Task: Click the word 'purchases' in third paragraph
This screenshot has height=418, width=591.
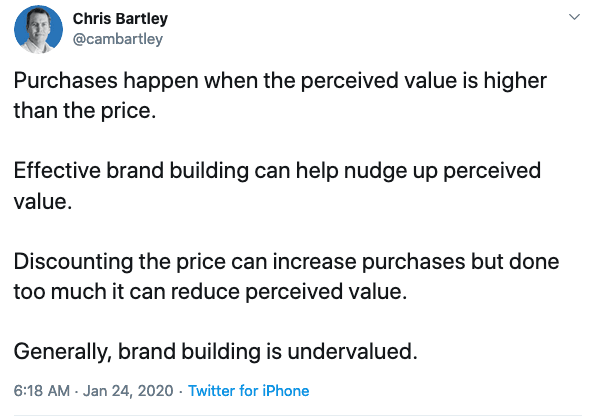Action: pyautogui.click(x=413, y=262)
